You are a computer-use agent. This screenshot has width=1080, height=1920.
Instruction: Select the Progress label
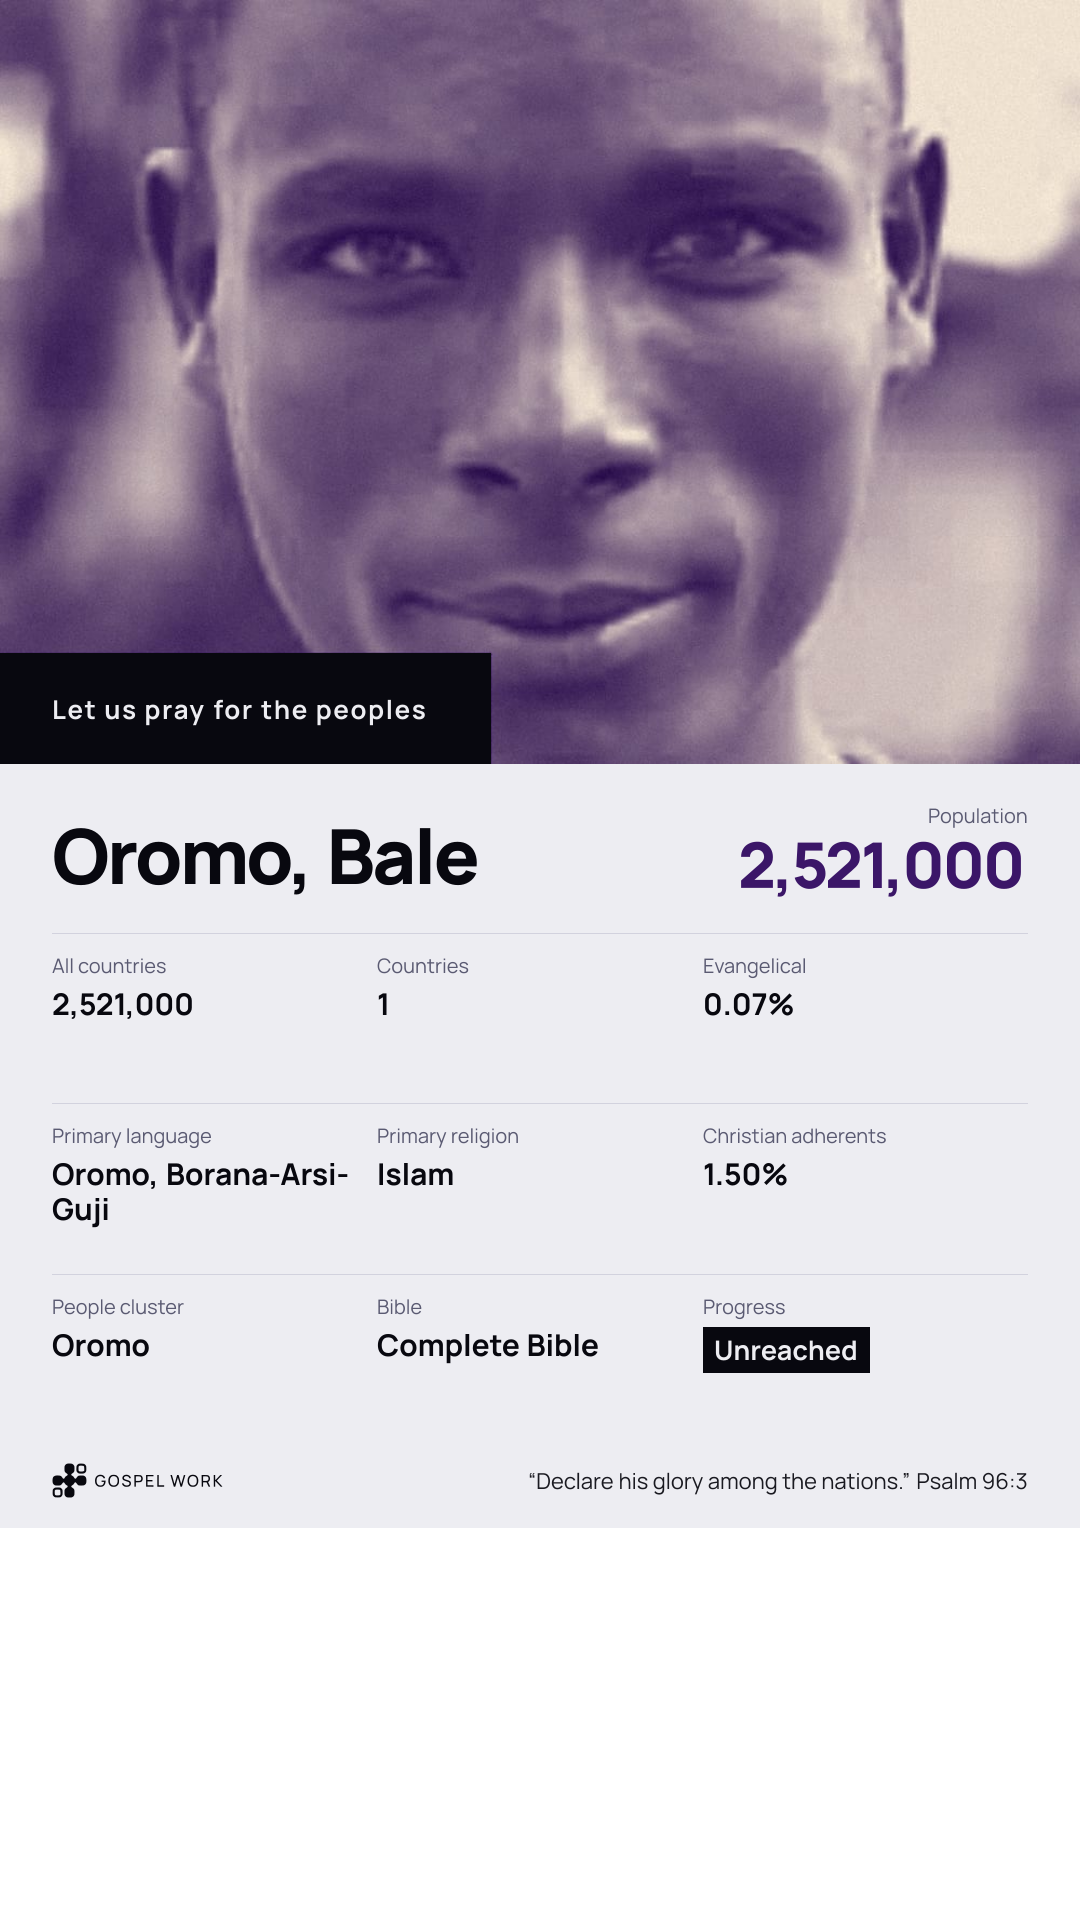pos(744,1307)
